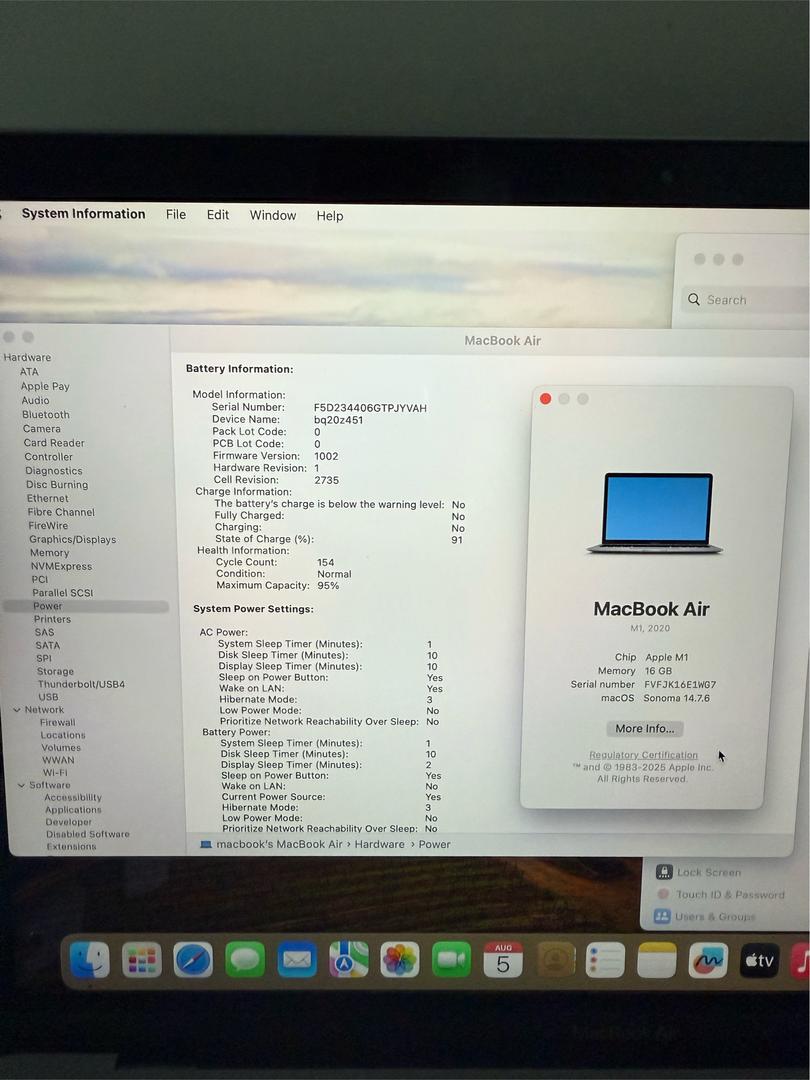Select Graphics/Displays in the sidebar
This screenshot has width=810, height=1080.
[72, 539]
